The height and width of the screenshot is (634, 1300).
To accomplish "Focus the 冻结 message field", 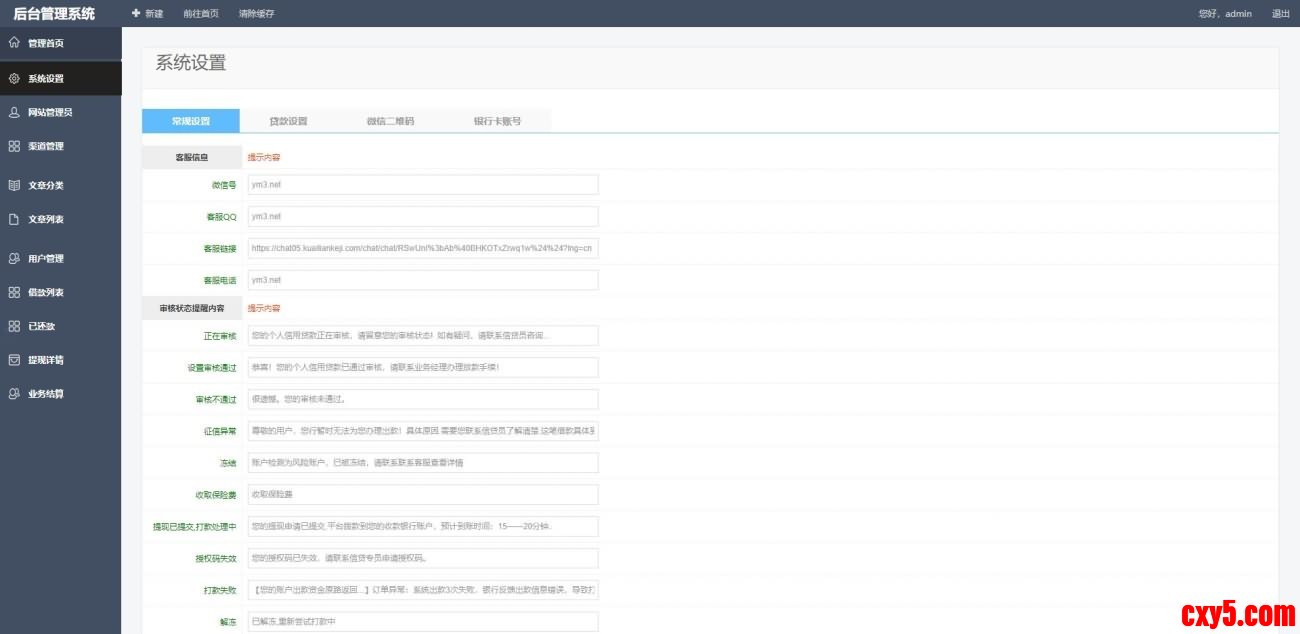I will coord(423,463).
